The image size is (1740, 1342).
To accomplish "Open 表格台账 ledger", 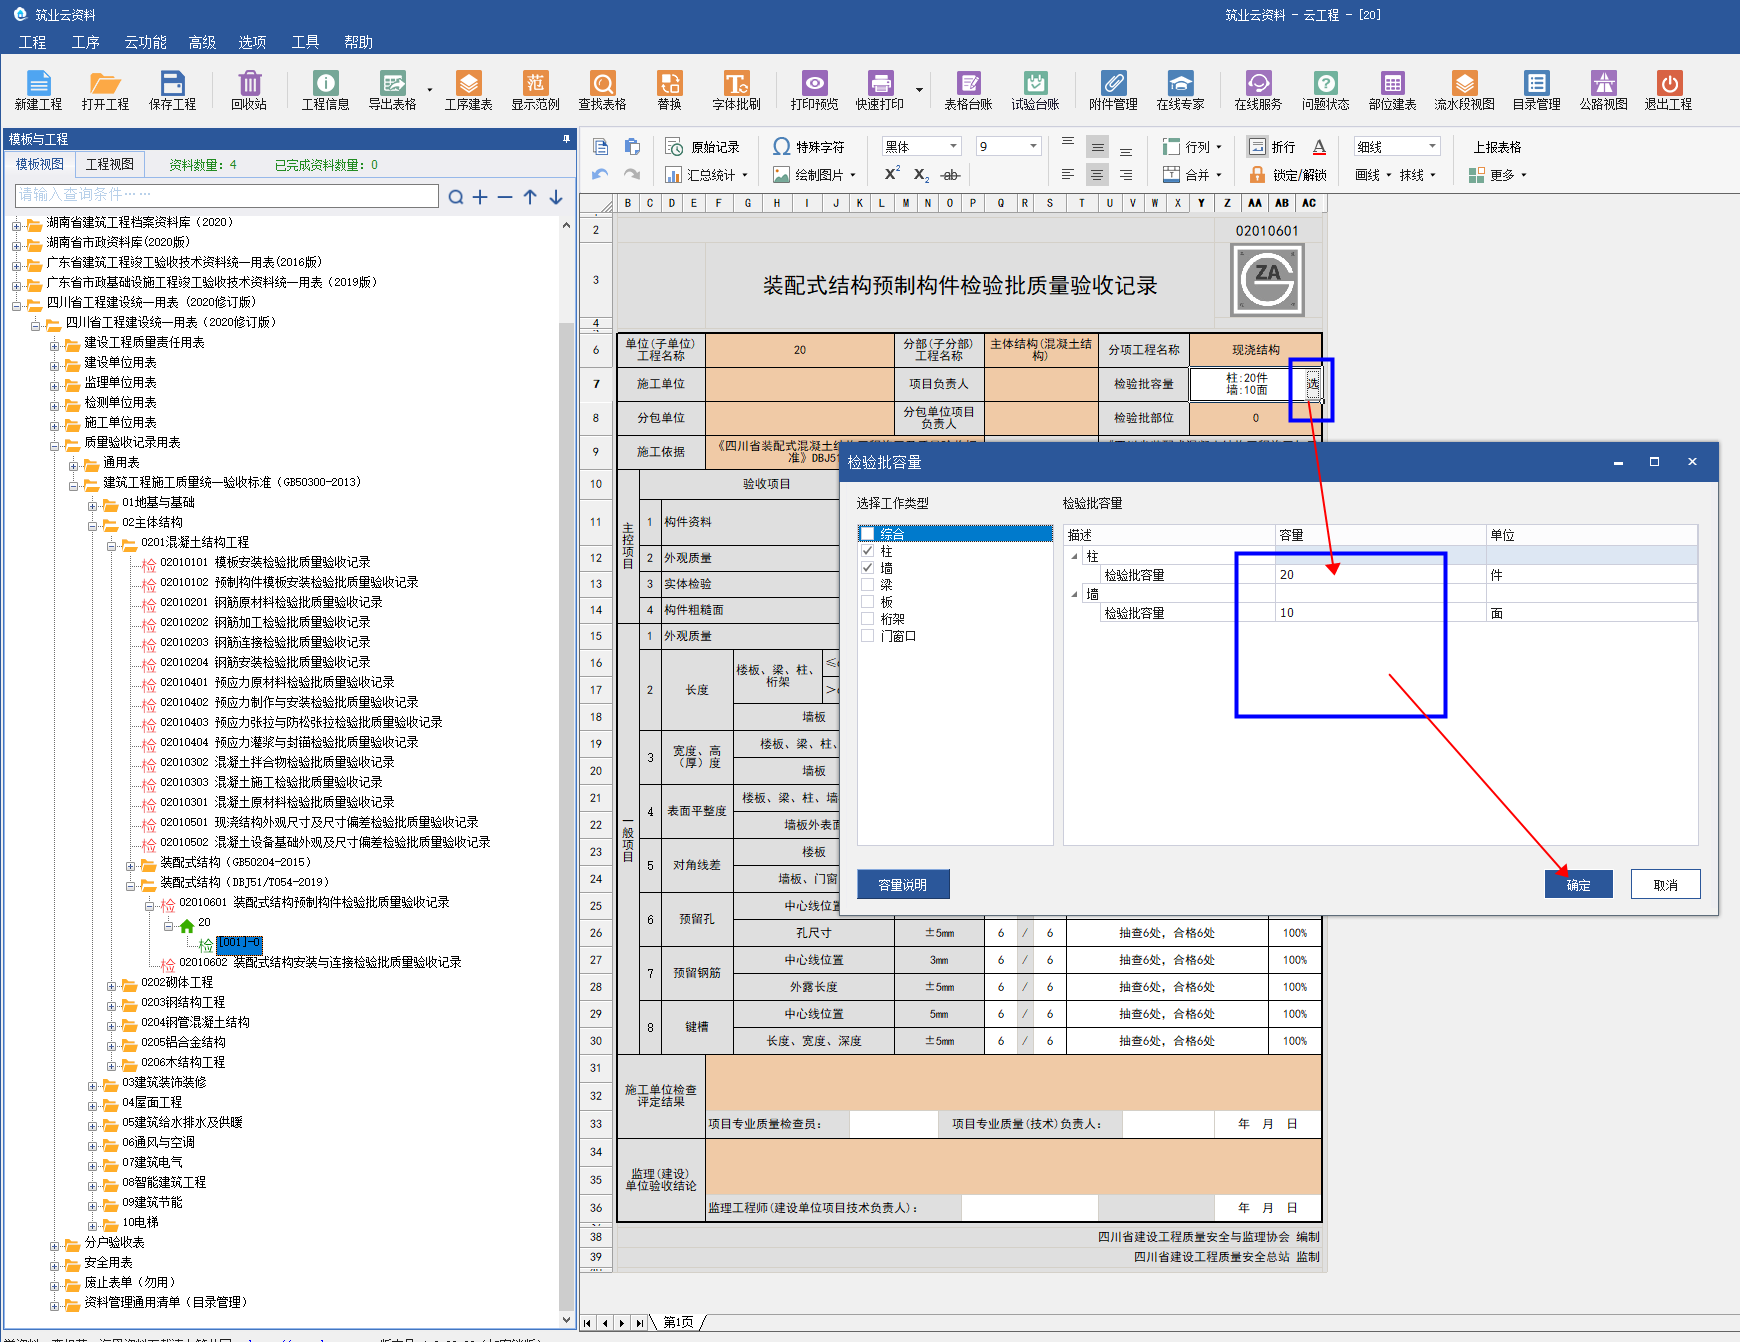I will tap(968, 91).
